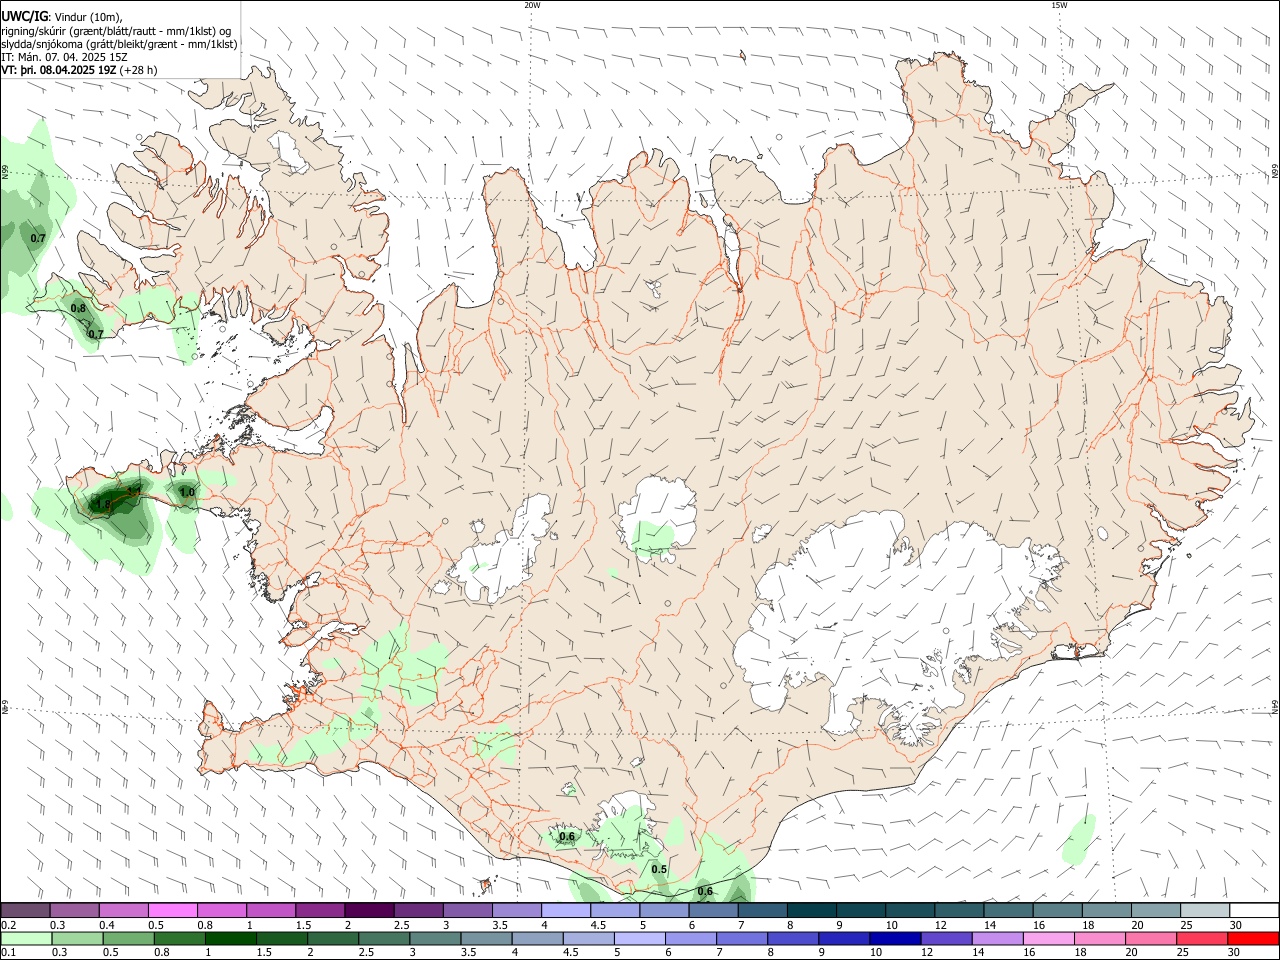Click the 'rigning/skúrir' legend description line
1280x960 pixels.
coord(116,31)
